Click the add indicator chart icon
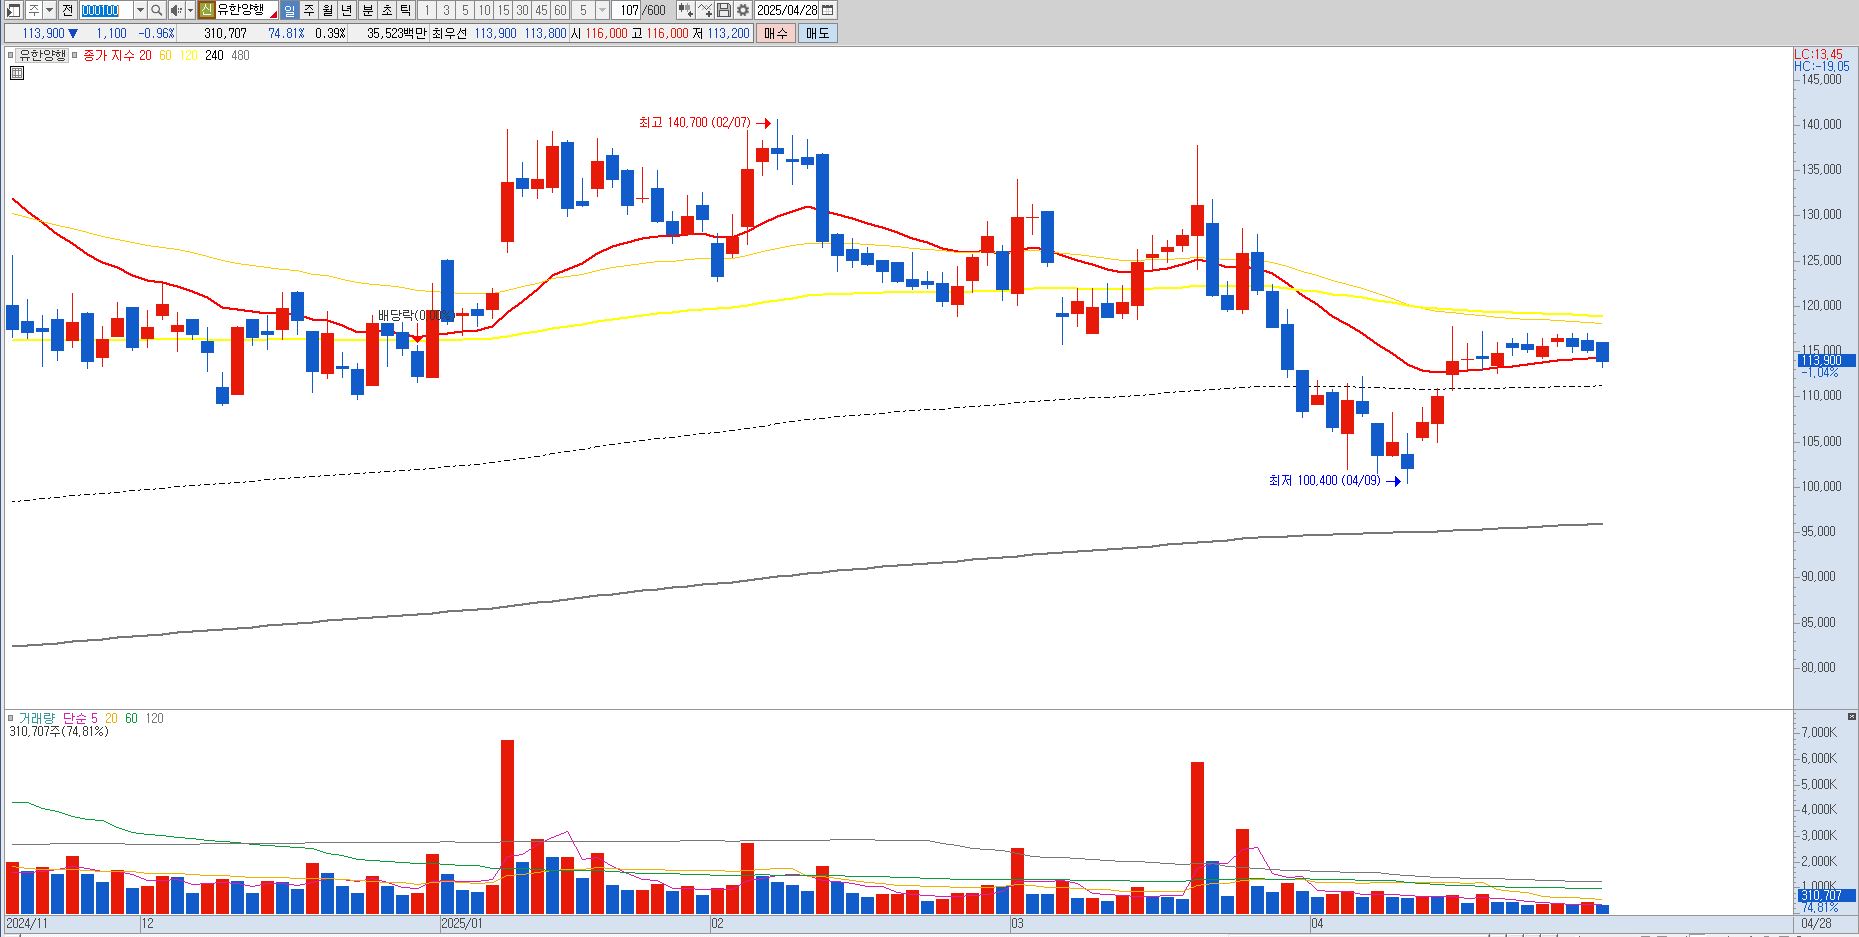This screenshot has height=937, width=1859. pos(685,10)
